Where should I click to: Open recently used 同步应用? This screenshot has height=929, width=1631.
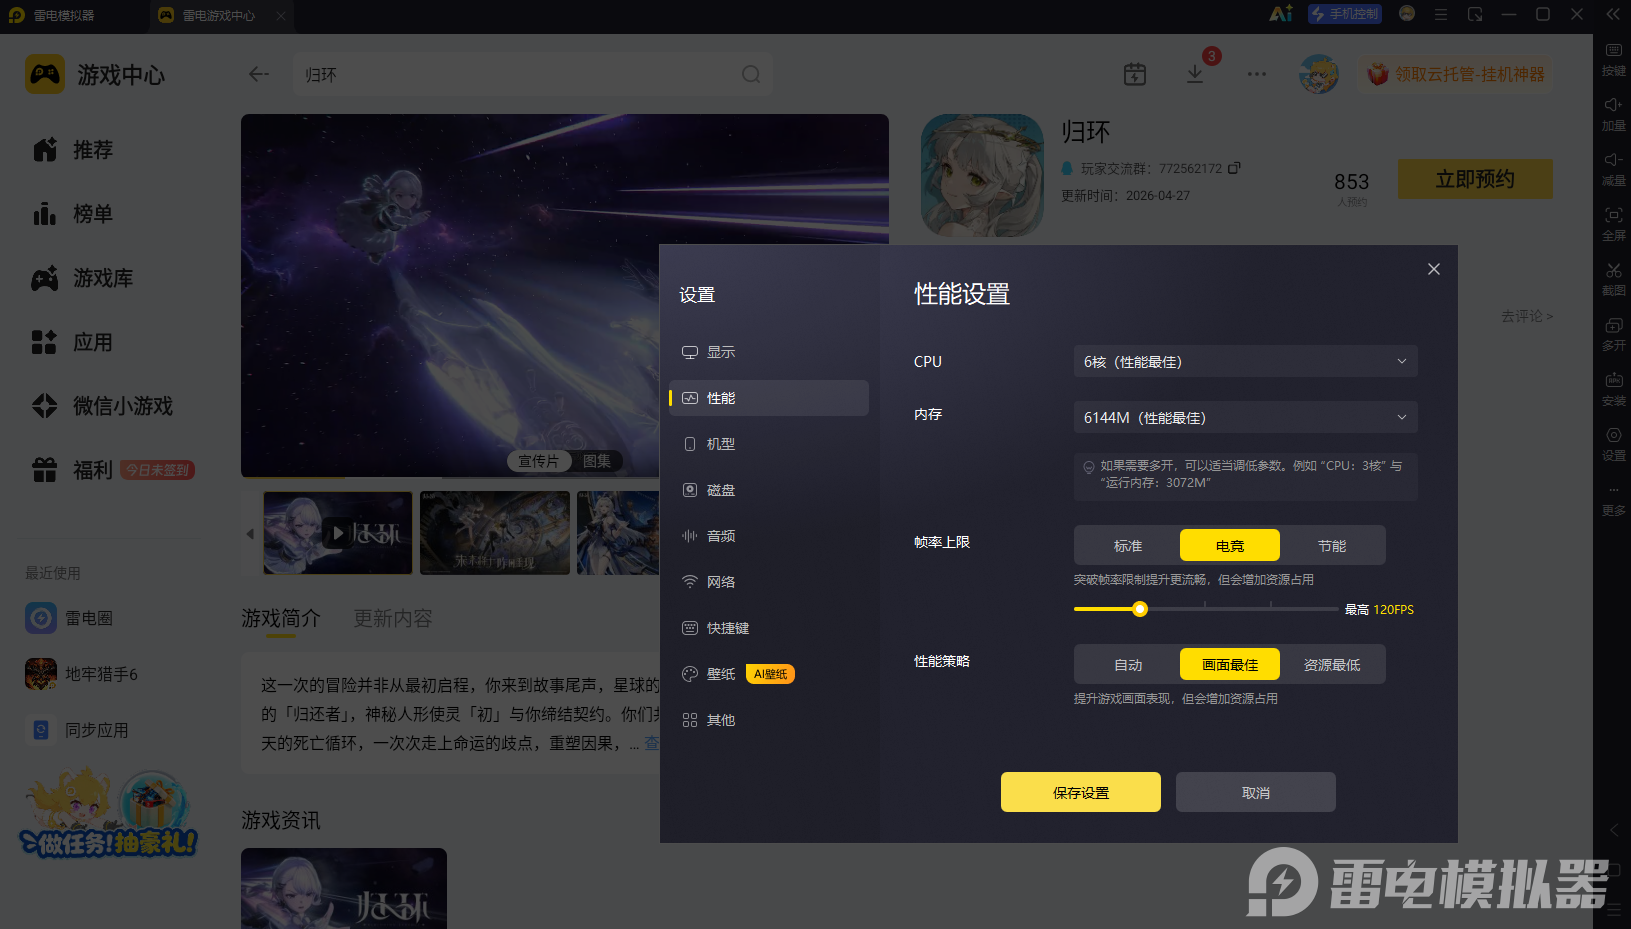[x=77, y=730]
